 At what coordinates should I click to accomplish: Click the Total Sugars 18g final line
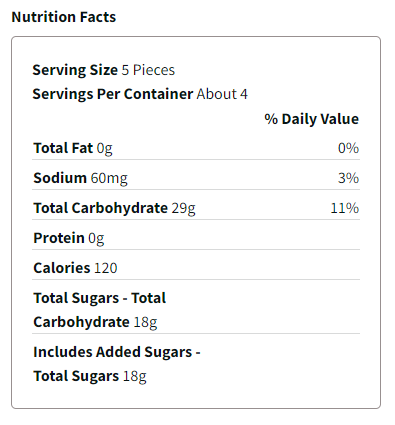pyautogui.click(x=90, y=376)
